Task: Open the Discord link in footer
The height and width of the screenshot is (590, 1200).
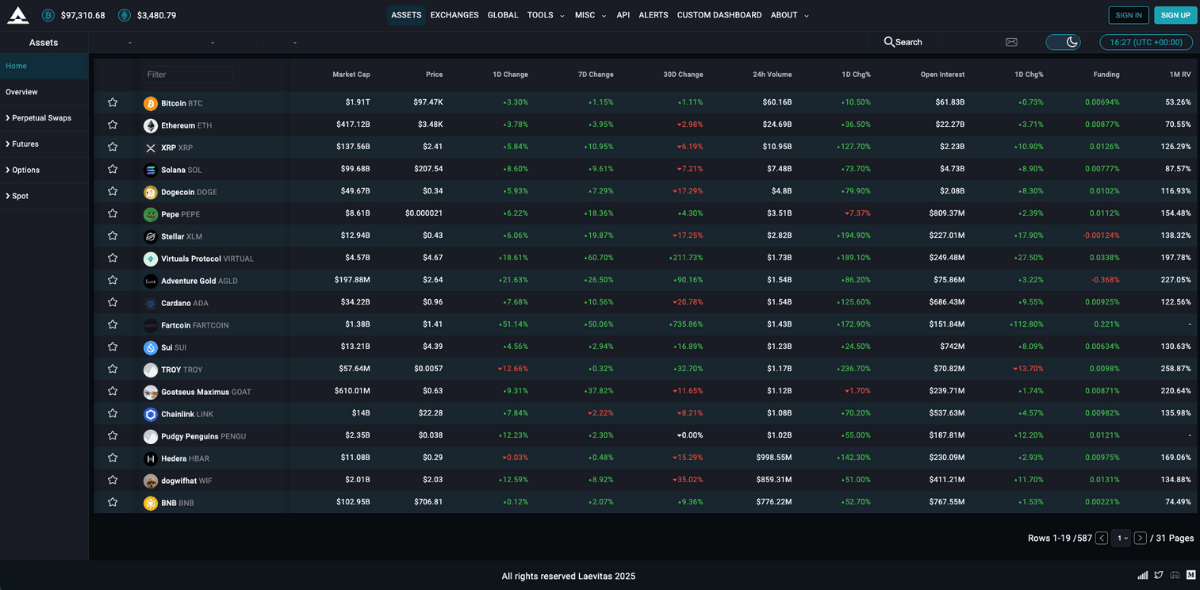Action: pos(1175,575)
